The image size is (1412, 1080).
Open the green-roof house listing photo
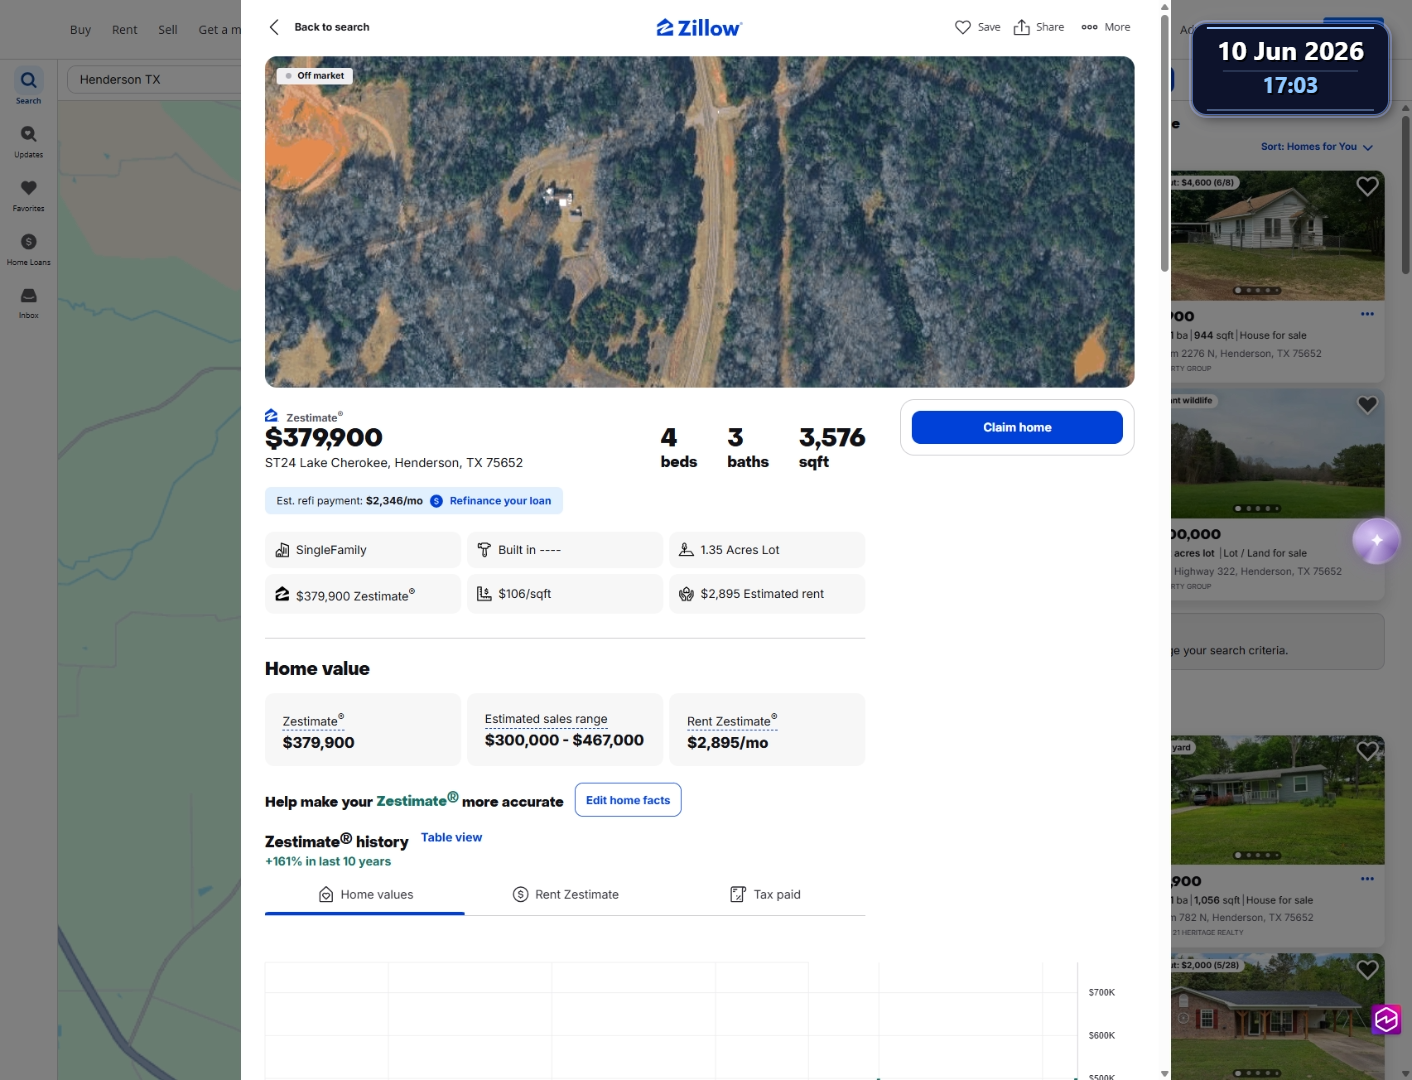pyautogui.click(x=1278, y=800)
